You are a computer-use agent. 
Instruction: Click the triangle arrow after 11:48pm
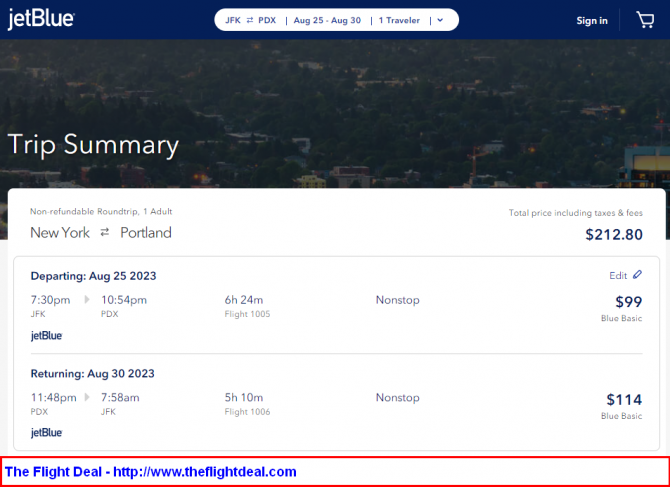pos(87,397)
